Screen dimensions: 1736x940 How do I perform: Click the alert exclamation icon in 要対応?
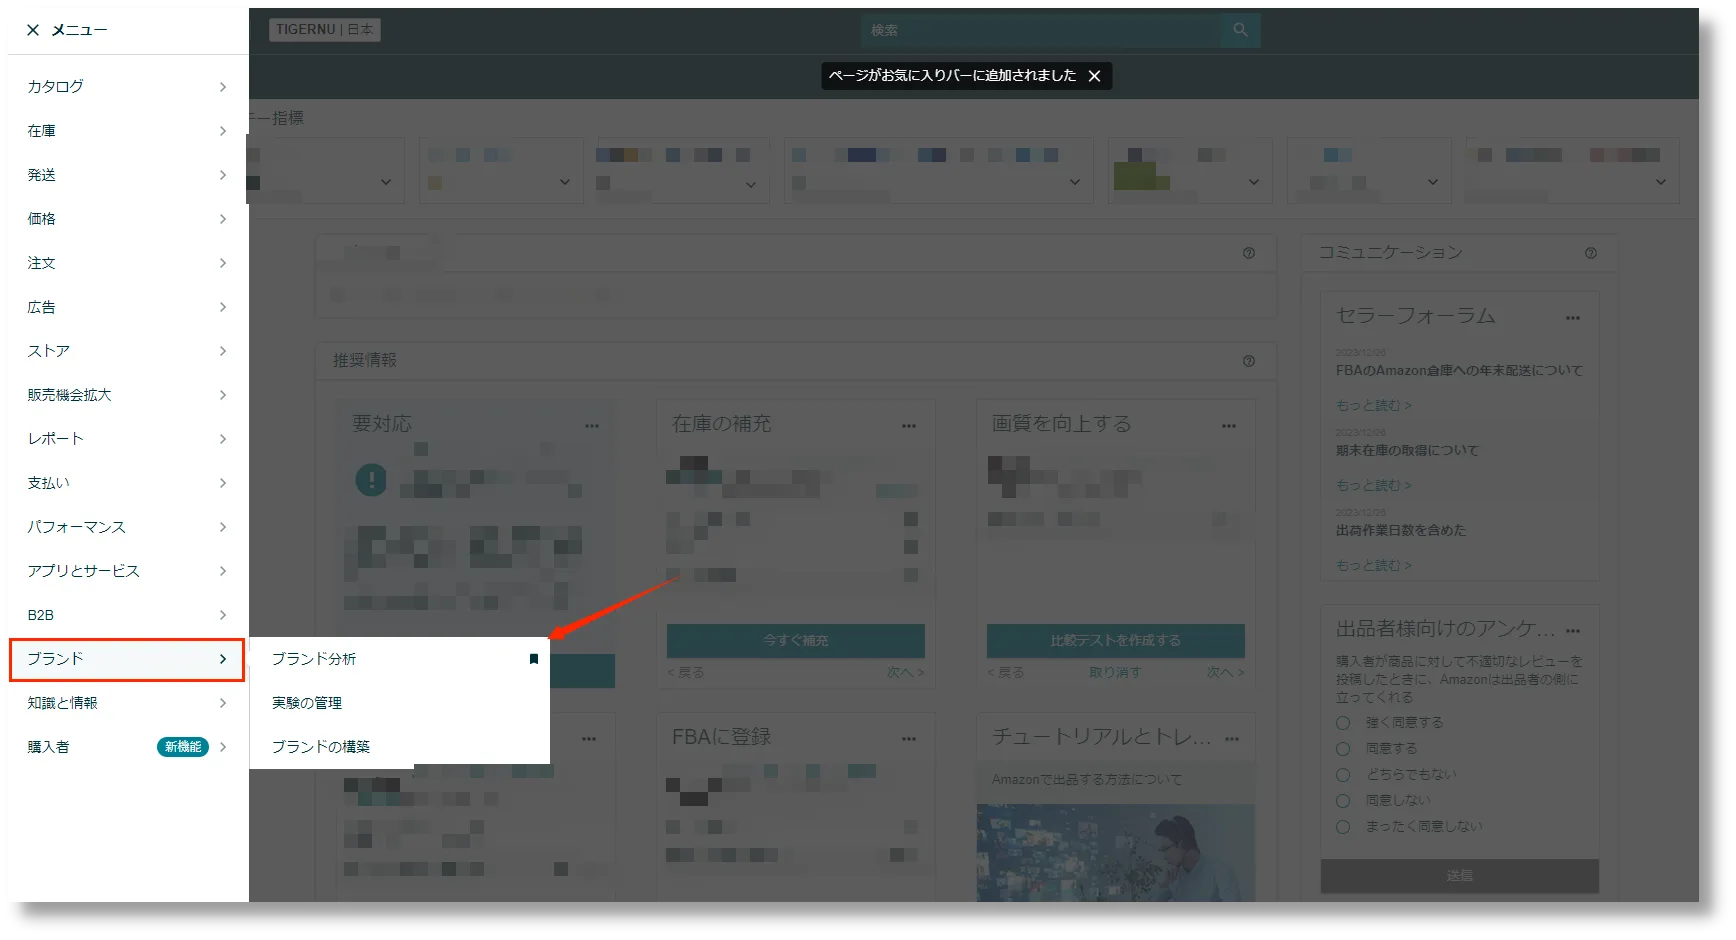click(x=371, y=480)
